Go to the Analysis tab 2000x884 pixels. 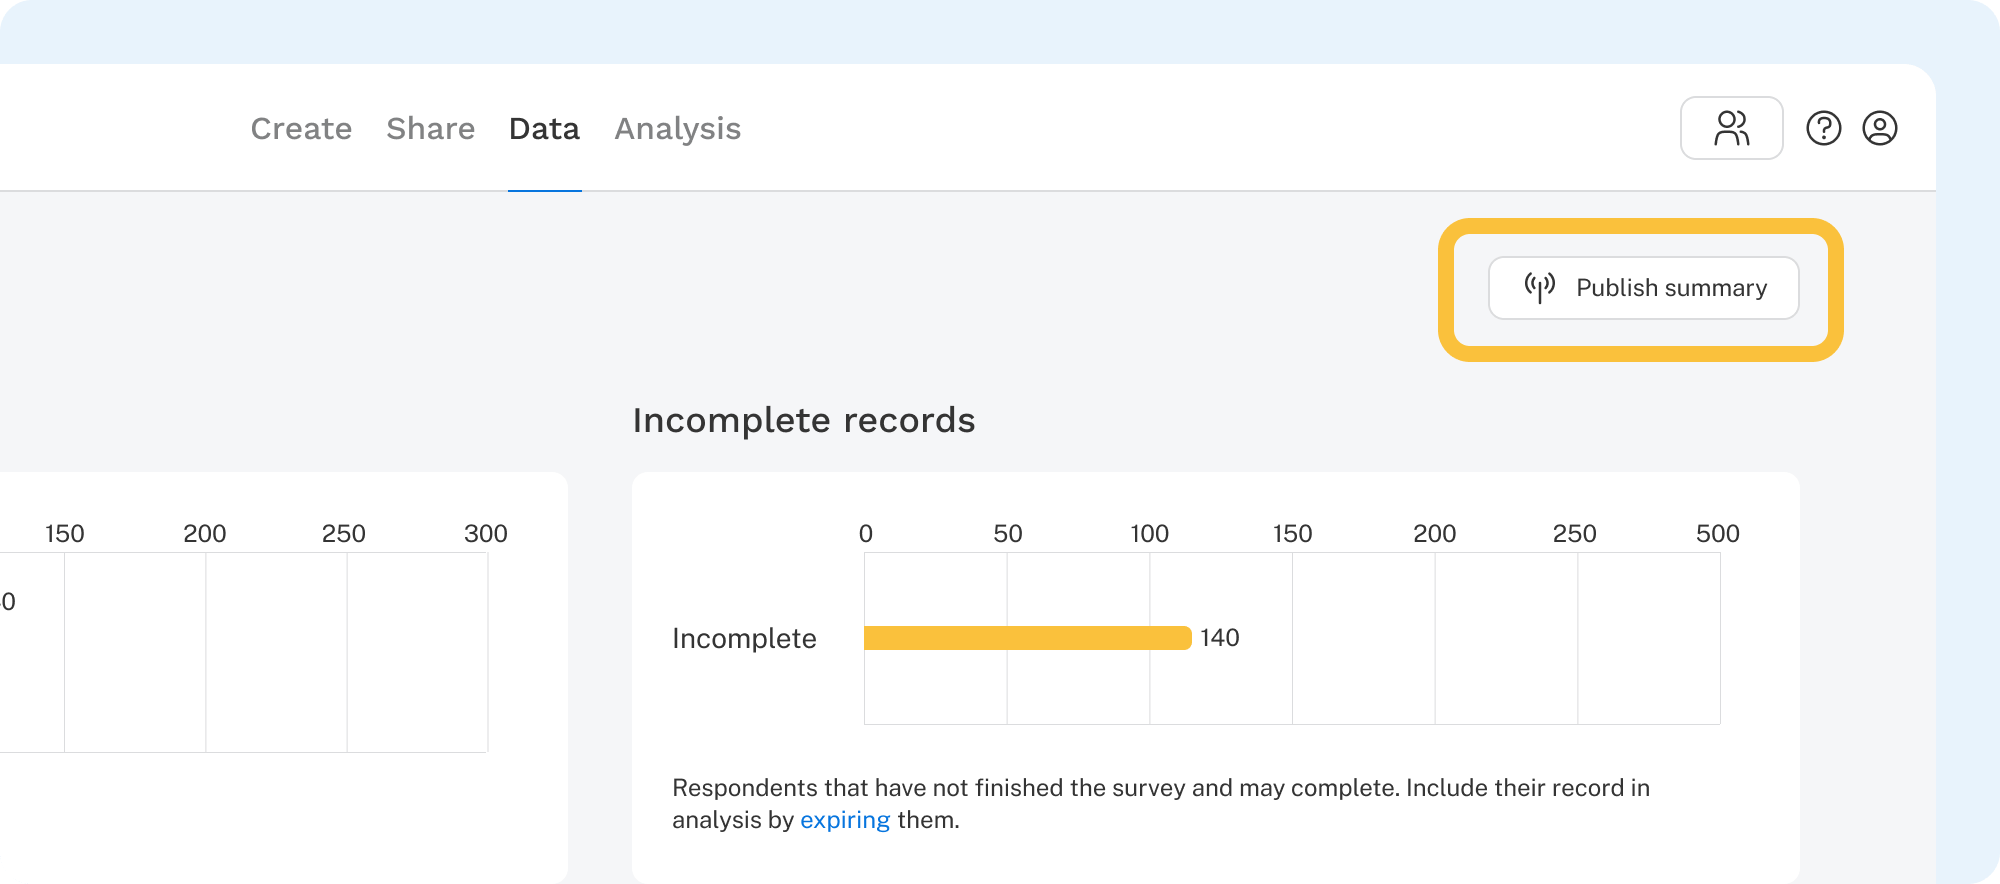coord(677,129)
